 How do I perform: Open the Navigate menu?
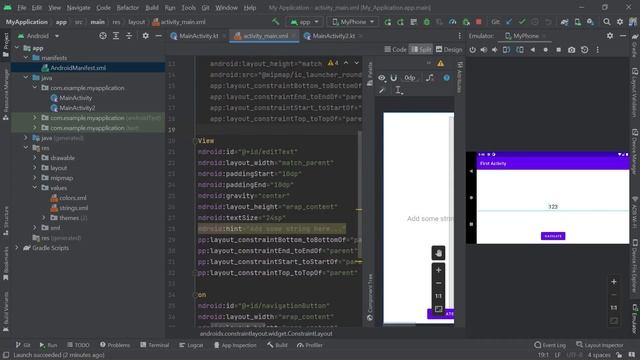[x=78, y=8]
